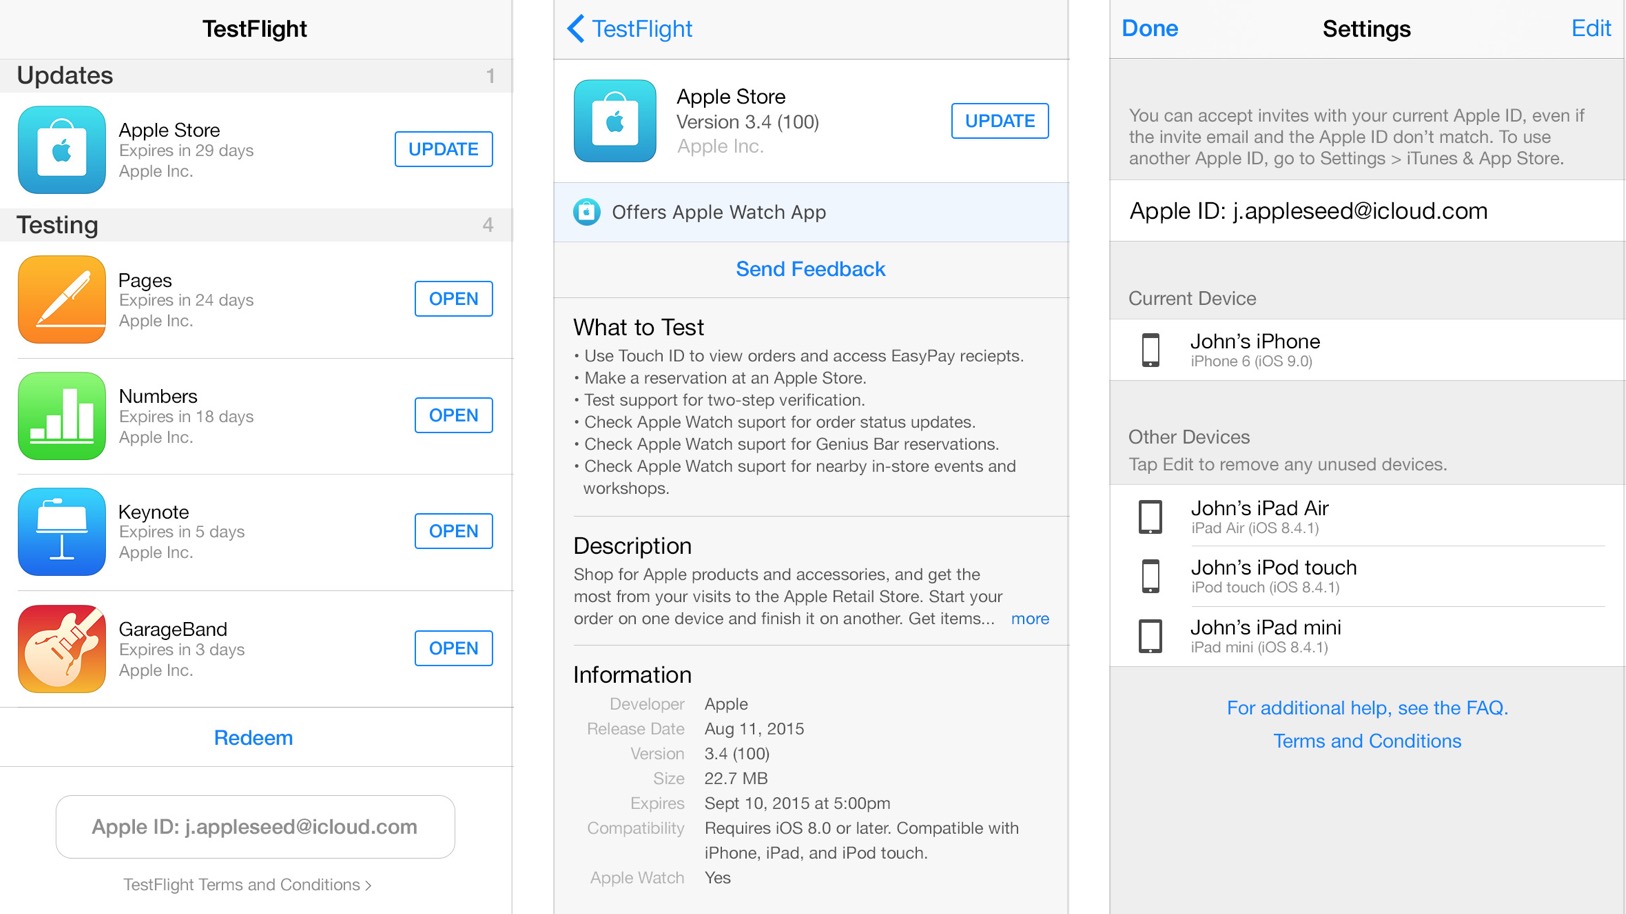Image resolution: width=1626 pixels, height=914 pixels.
Task: Tap the Numbers app icon
Action: pyautogui.click(x=62, y=416)
